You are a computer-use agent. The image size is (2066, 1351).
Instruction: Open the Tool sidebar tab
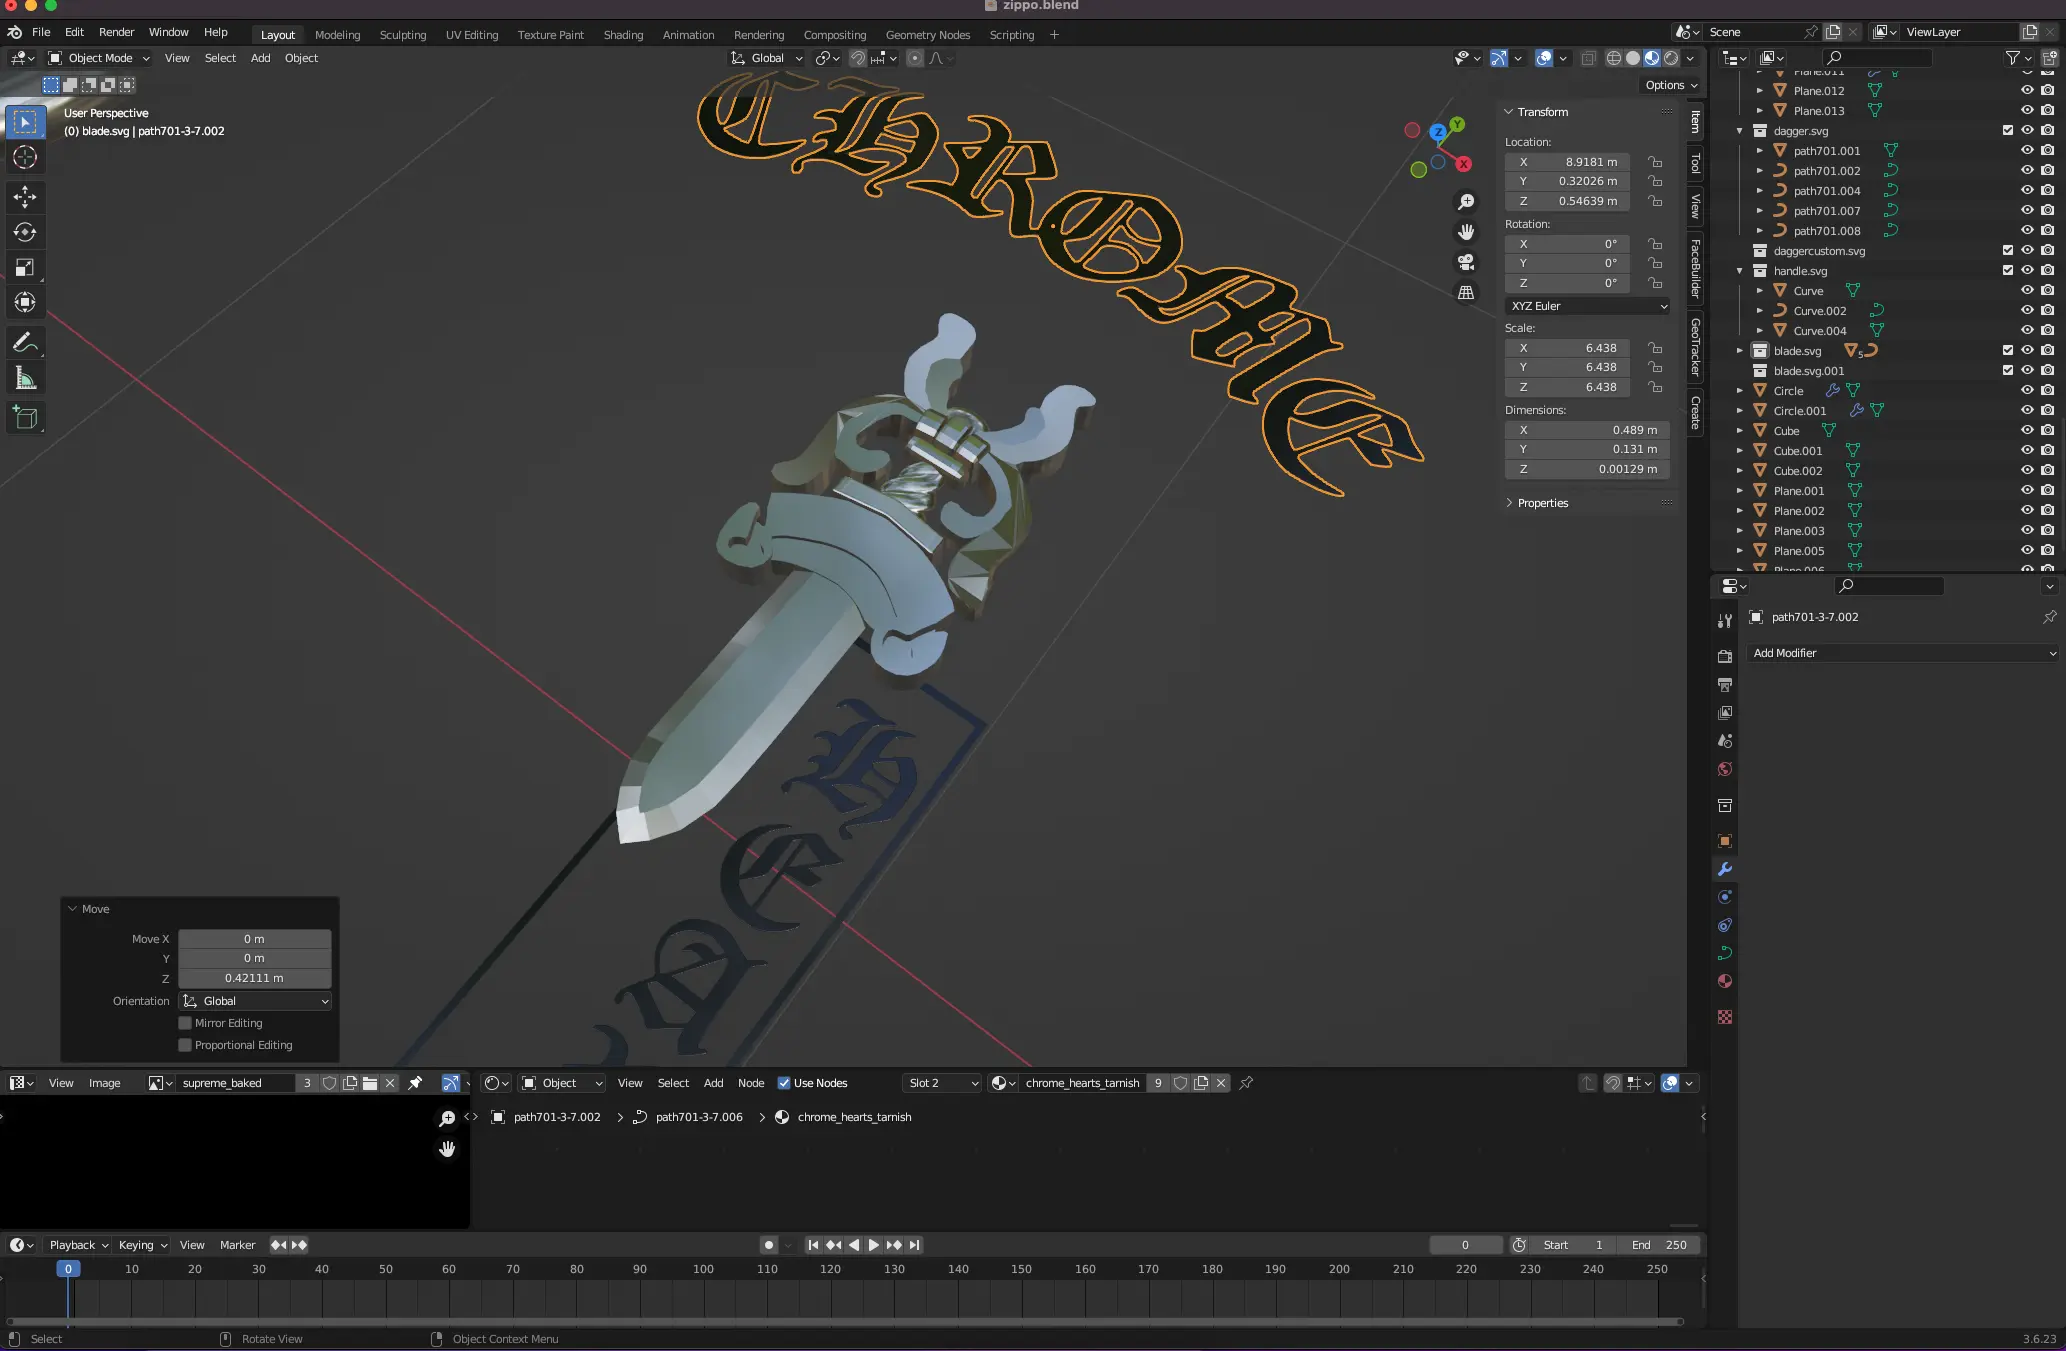[x=1696, y=163]
